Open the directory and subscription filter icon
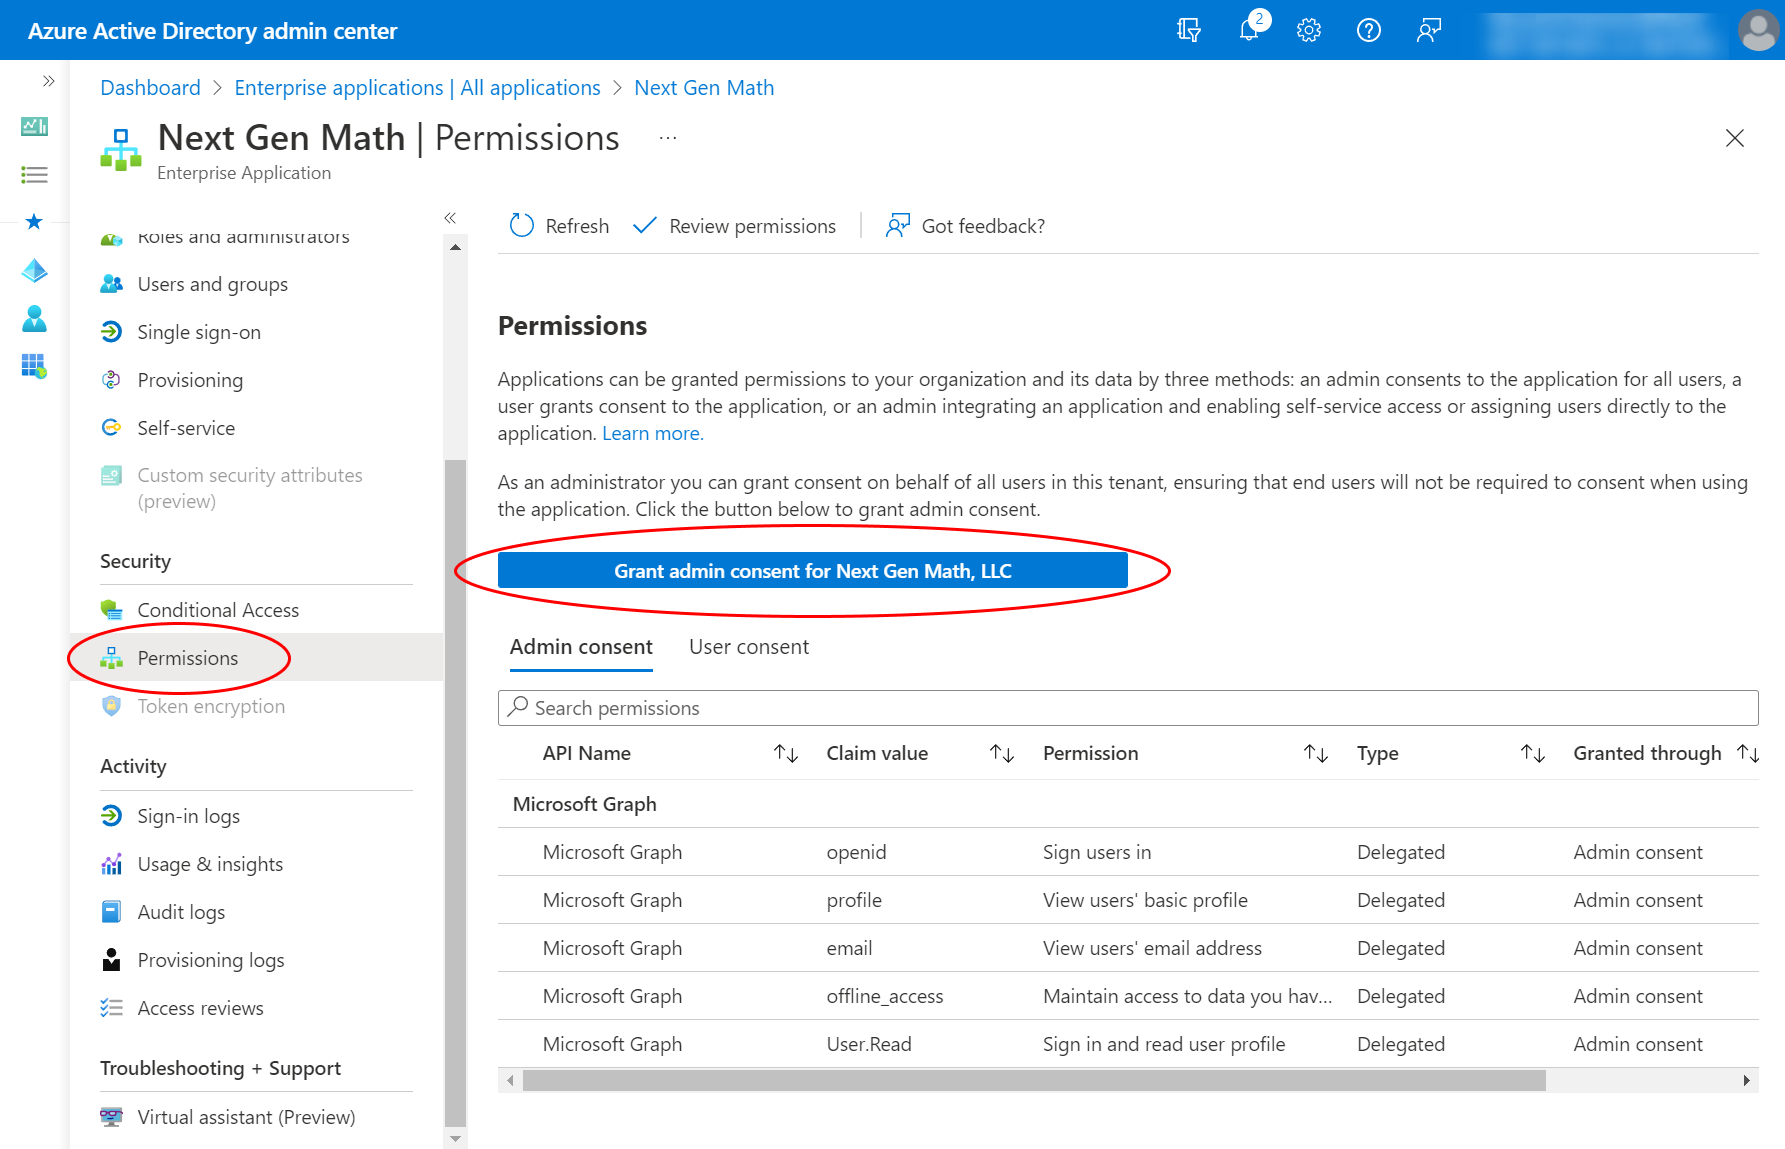The height and width of the screenshot is (1149, 1785). (x=1188, y=30)
